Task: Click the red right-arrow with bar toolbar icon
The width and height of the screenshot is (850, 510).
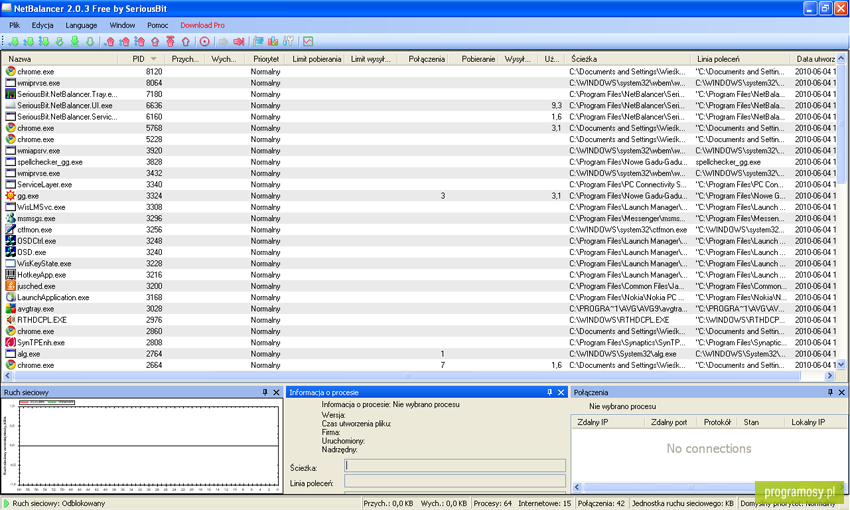Action: pyautogui.click(x=239, y=41)
